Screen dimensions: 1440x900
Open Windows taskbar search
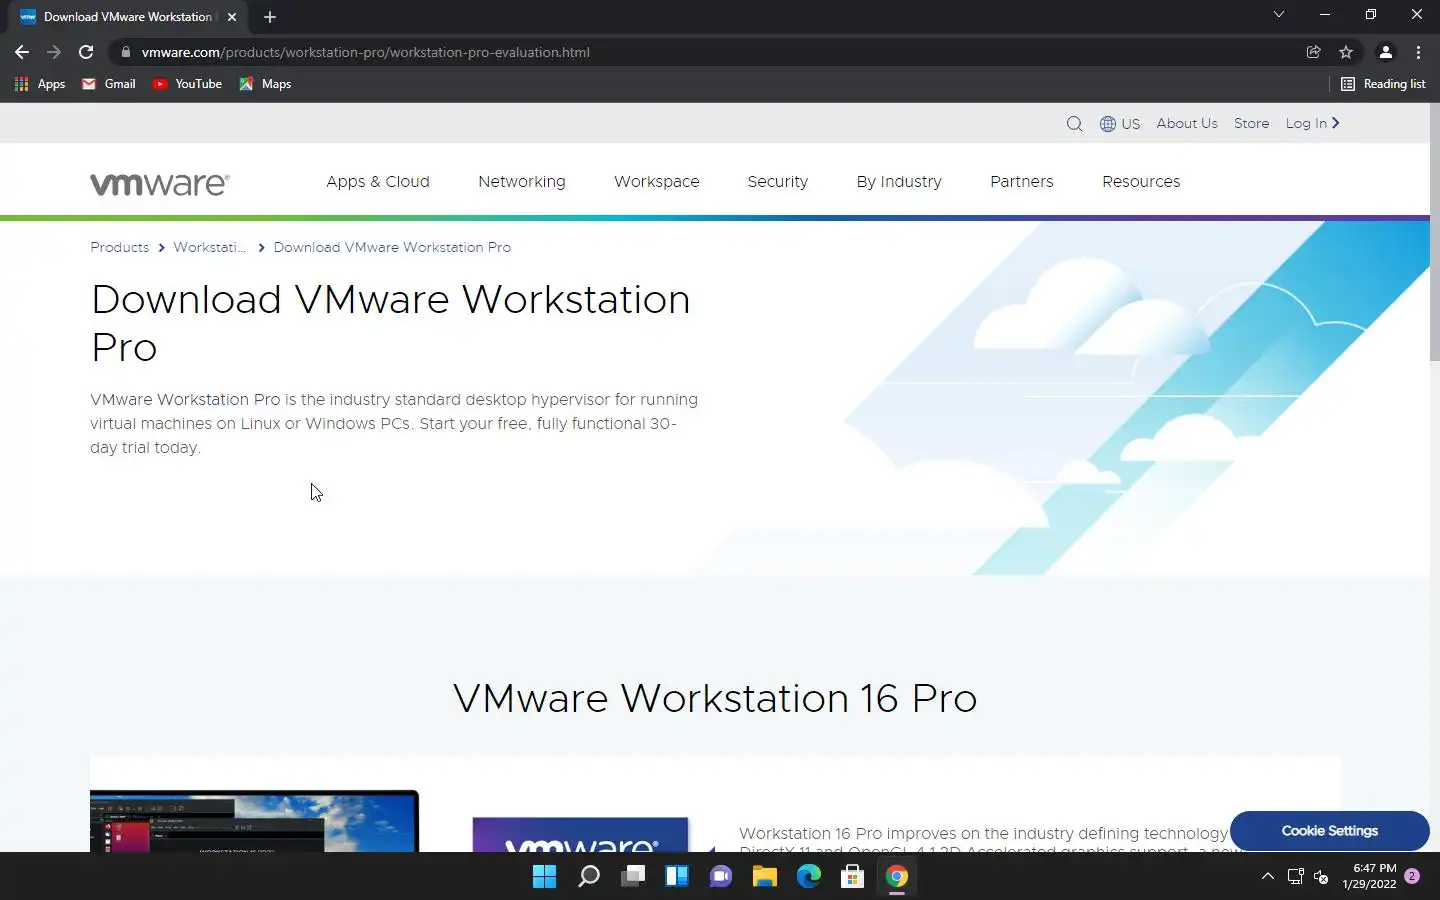[589, 877]
